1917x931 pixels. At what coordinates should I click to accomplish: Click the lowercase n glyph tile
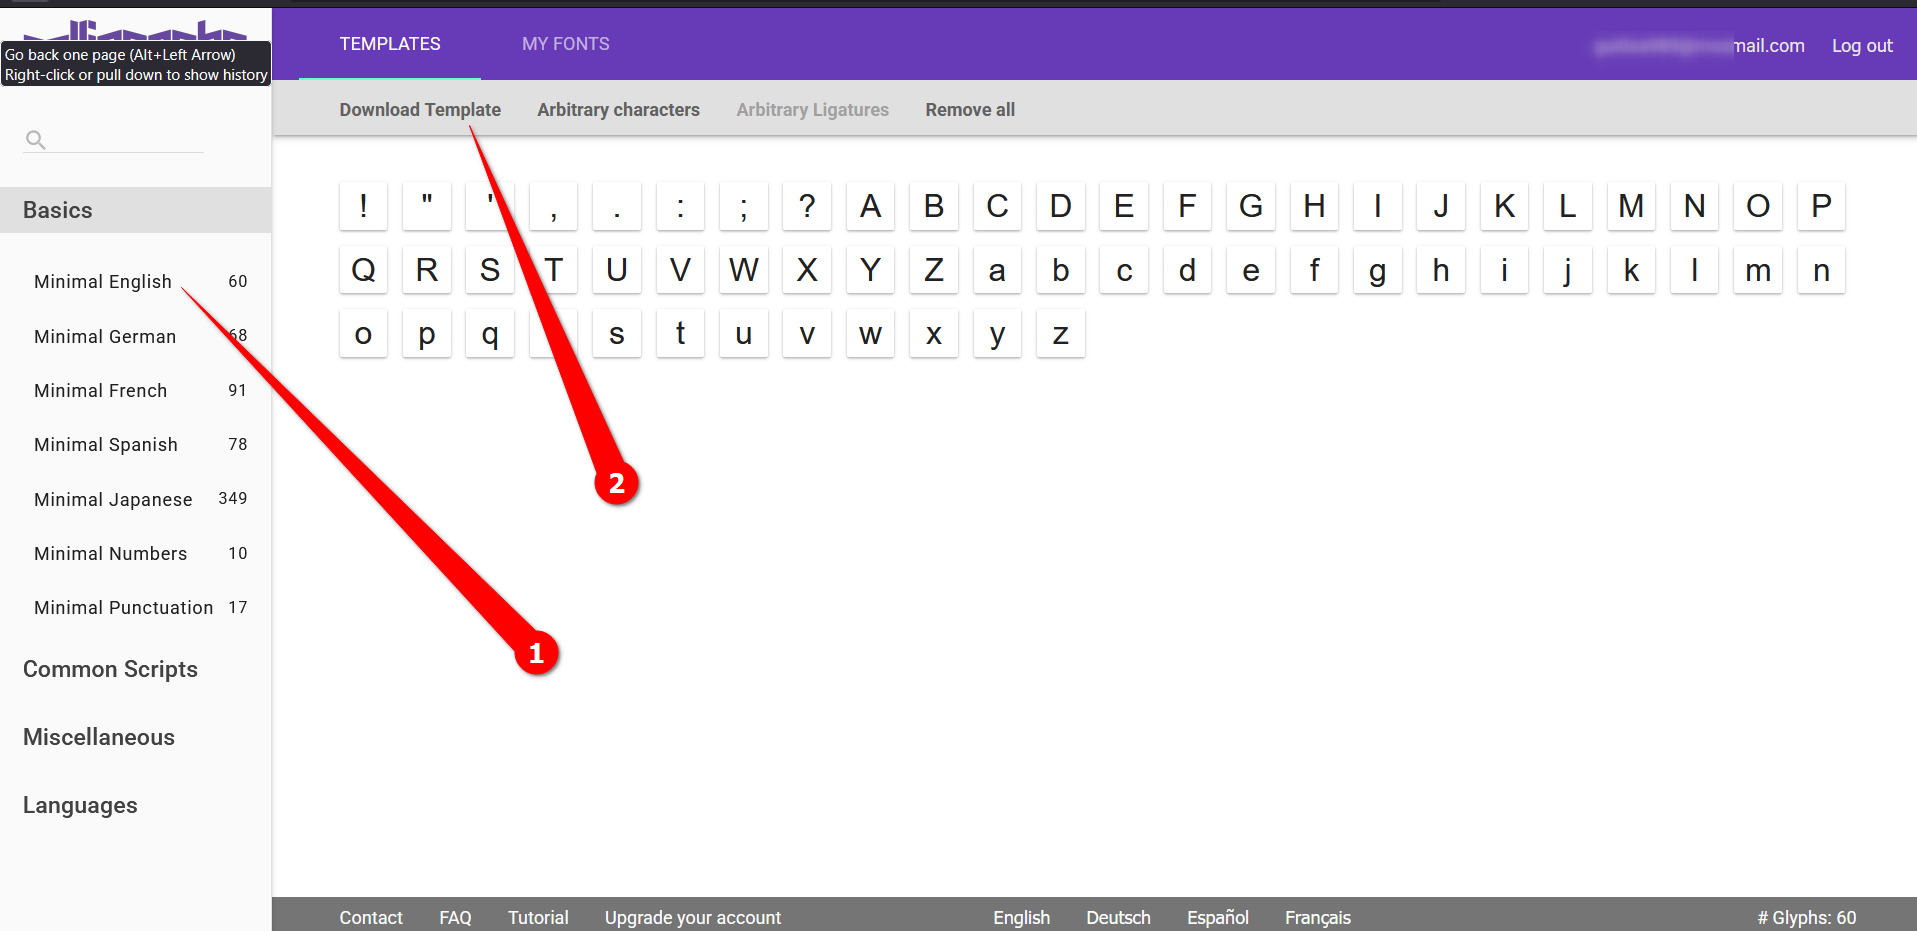1821,270
